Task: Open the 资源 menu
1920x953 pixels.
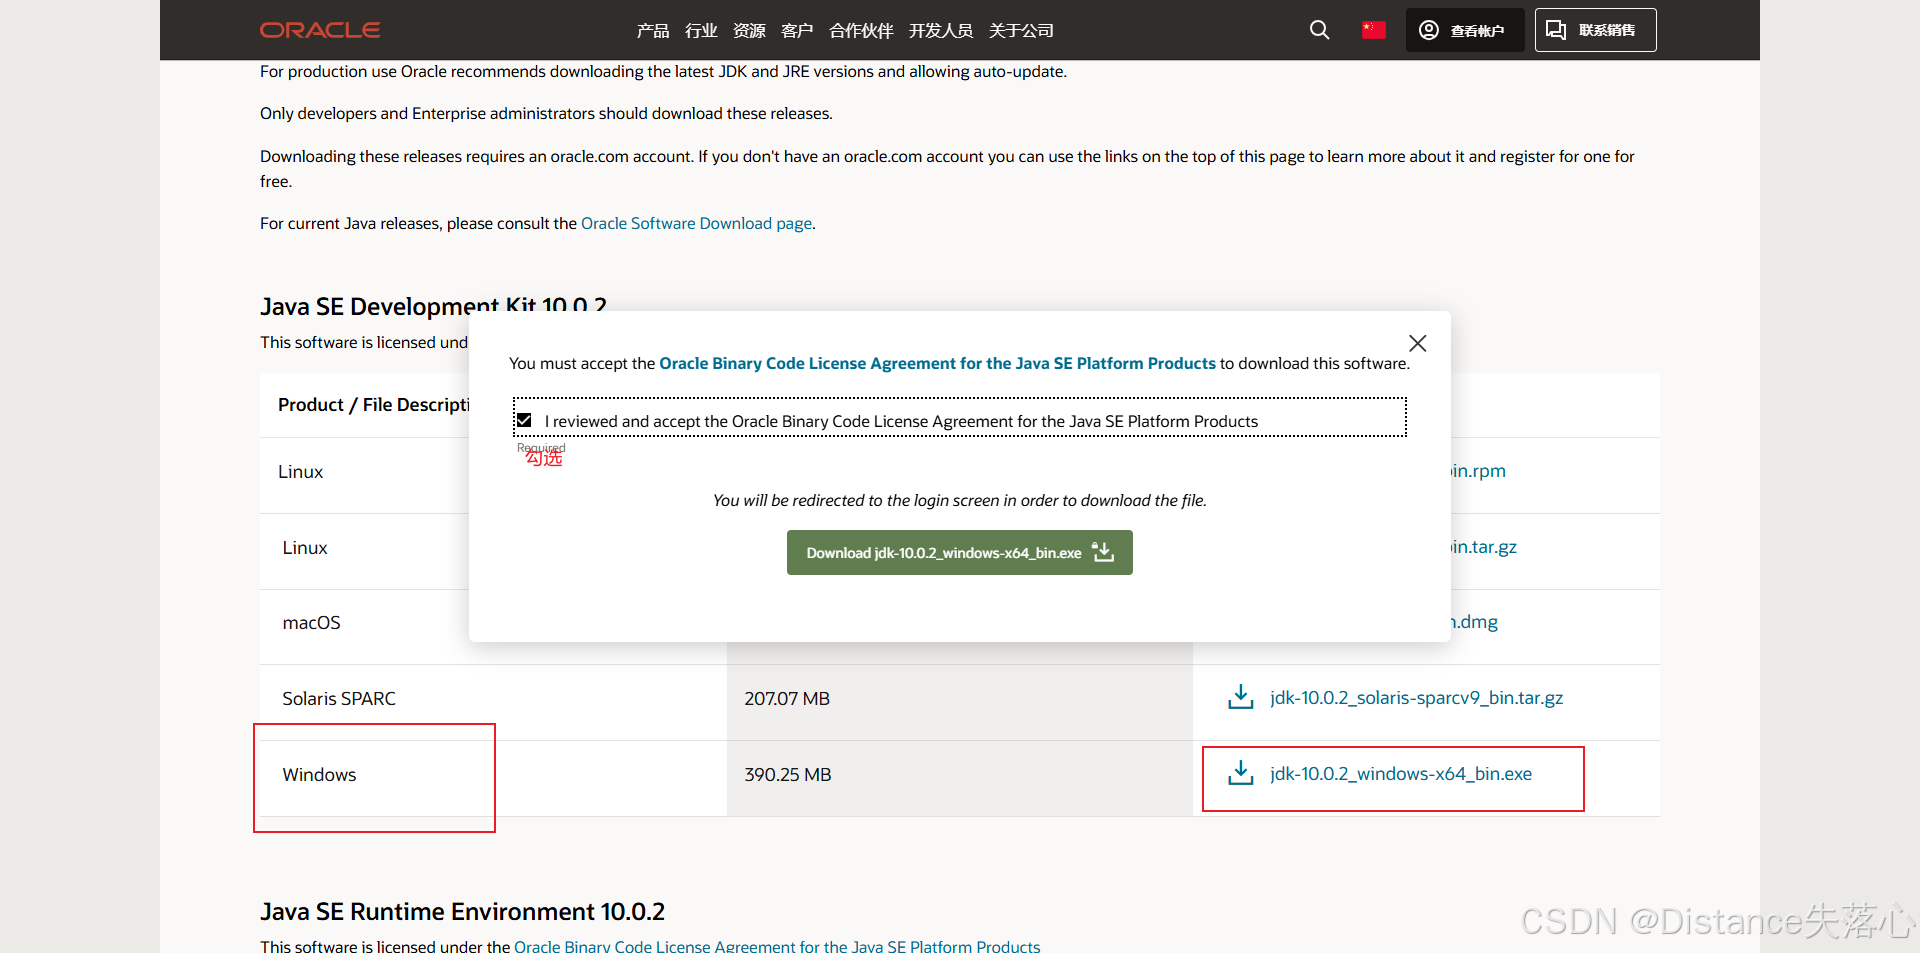Action: [749, 31]
